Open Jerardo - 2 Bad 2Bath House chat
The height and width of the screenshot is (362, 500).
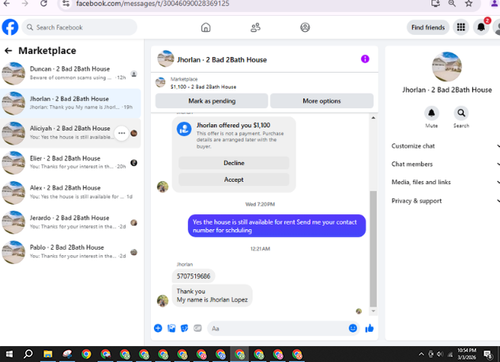pyautogui.click(x=70, y=222)
